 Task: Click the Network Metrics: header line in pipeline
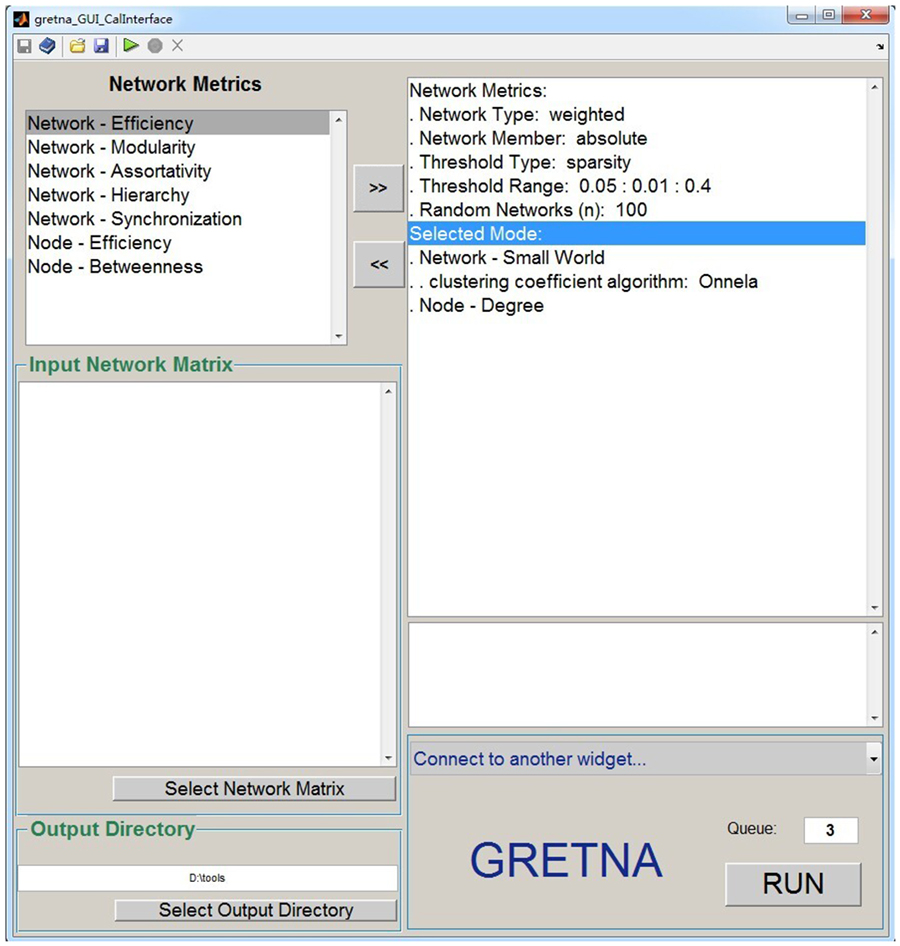tap(637, 90)
